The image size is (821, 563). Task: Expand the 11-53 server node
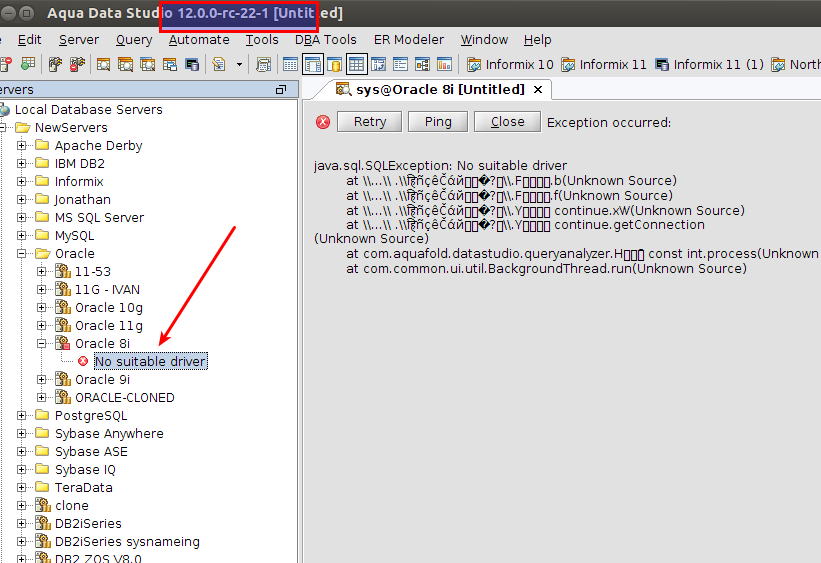coord(42,271)
